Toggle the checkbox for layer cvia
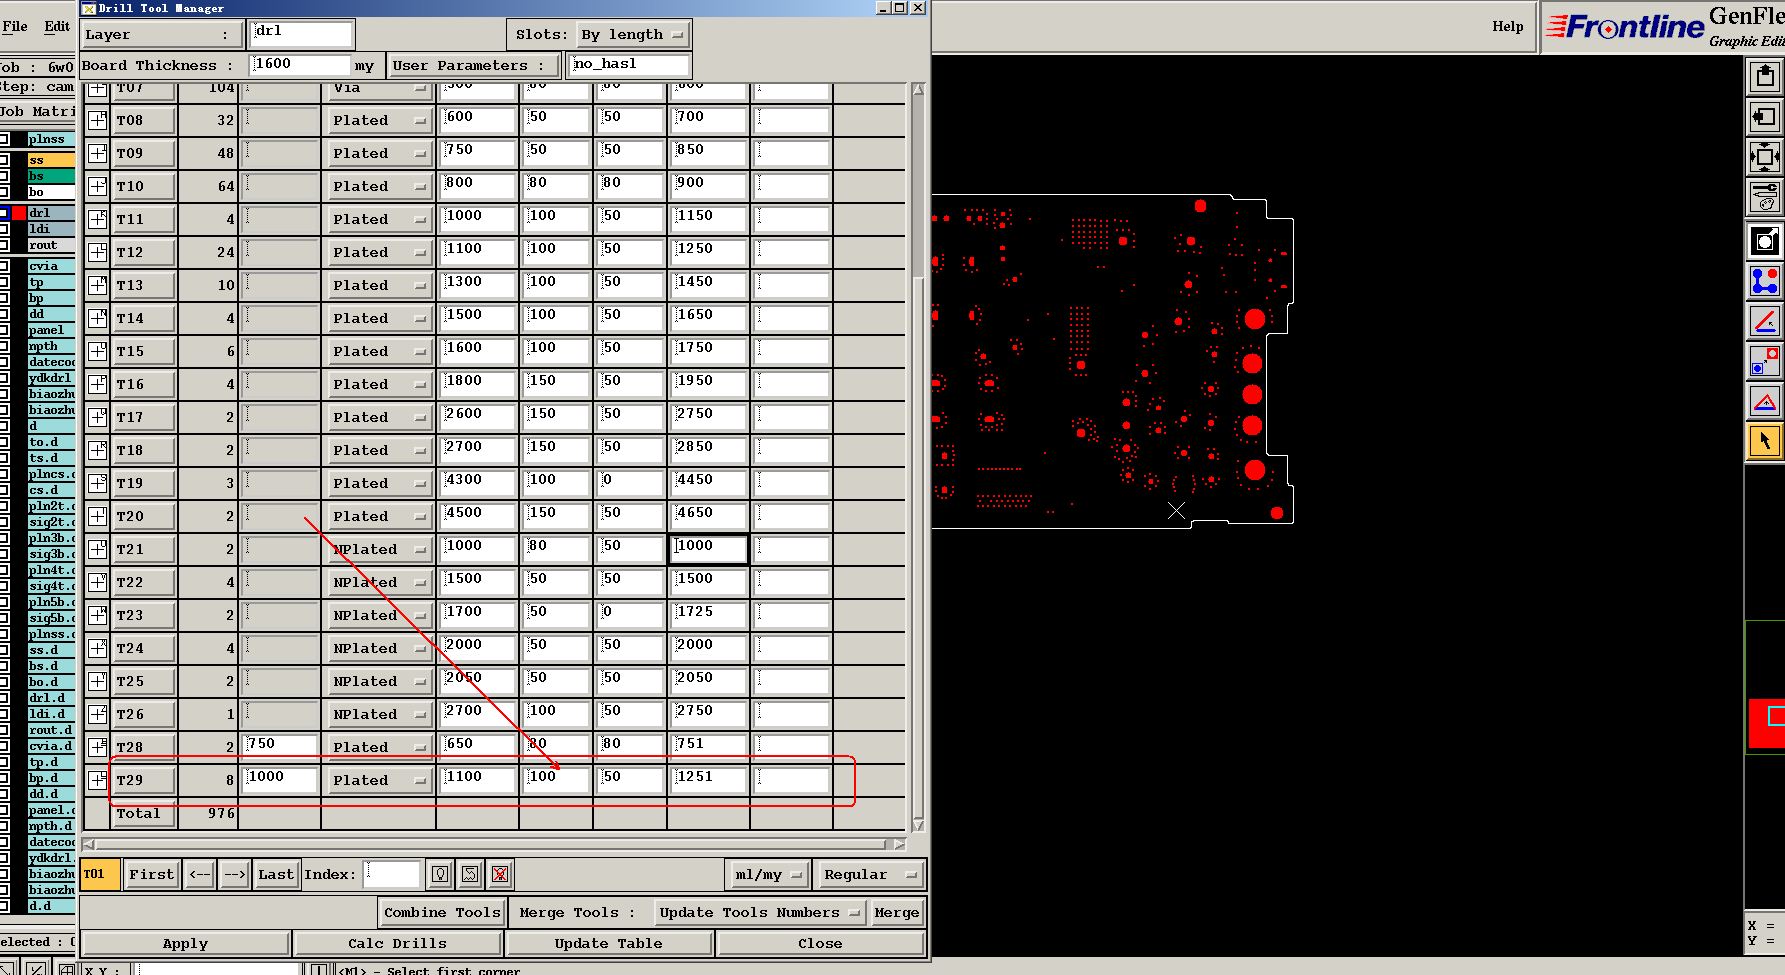Image resolution: width=1785 pixels, height=975 pixels. point(4,266)
